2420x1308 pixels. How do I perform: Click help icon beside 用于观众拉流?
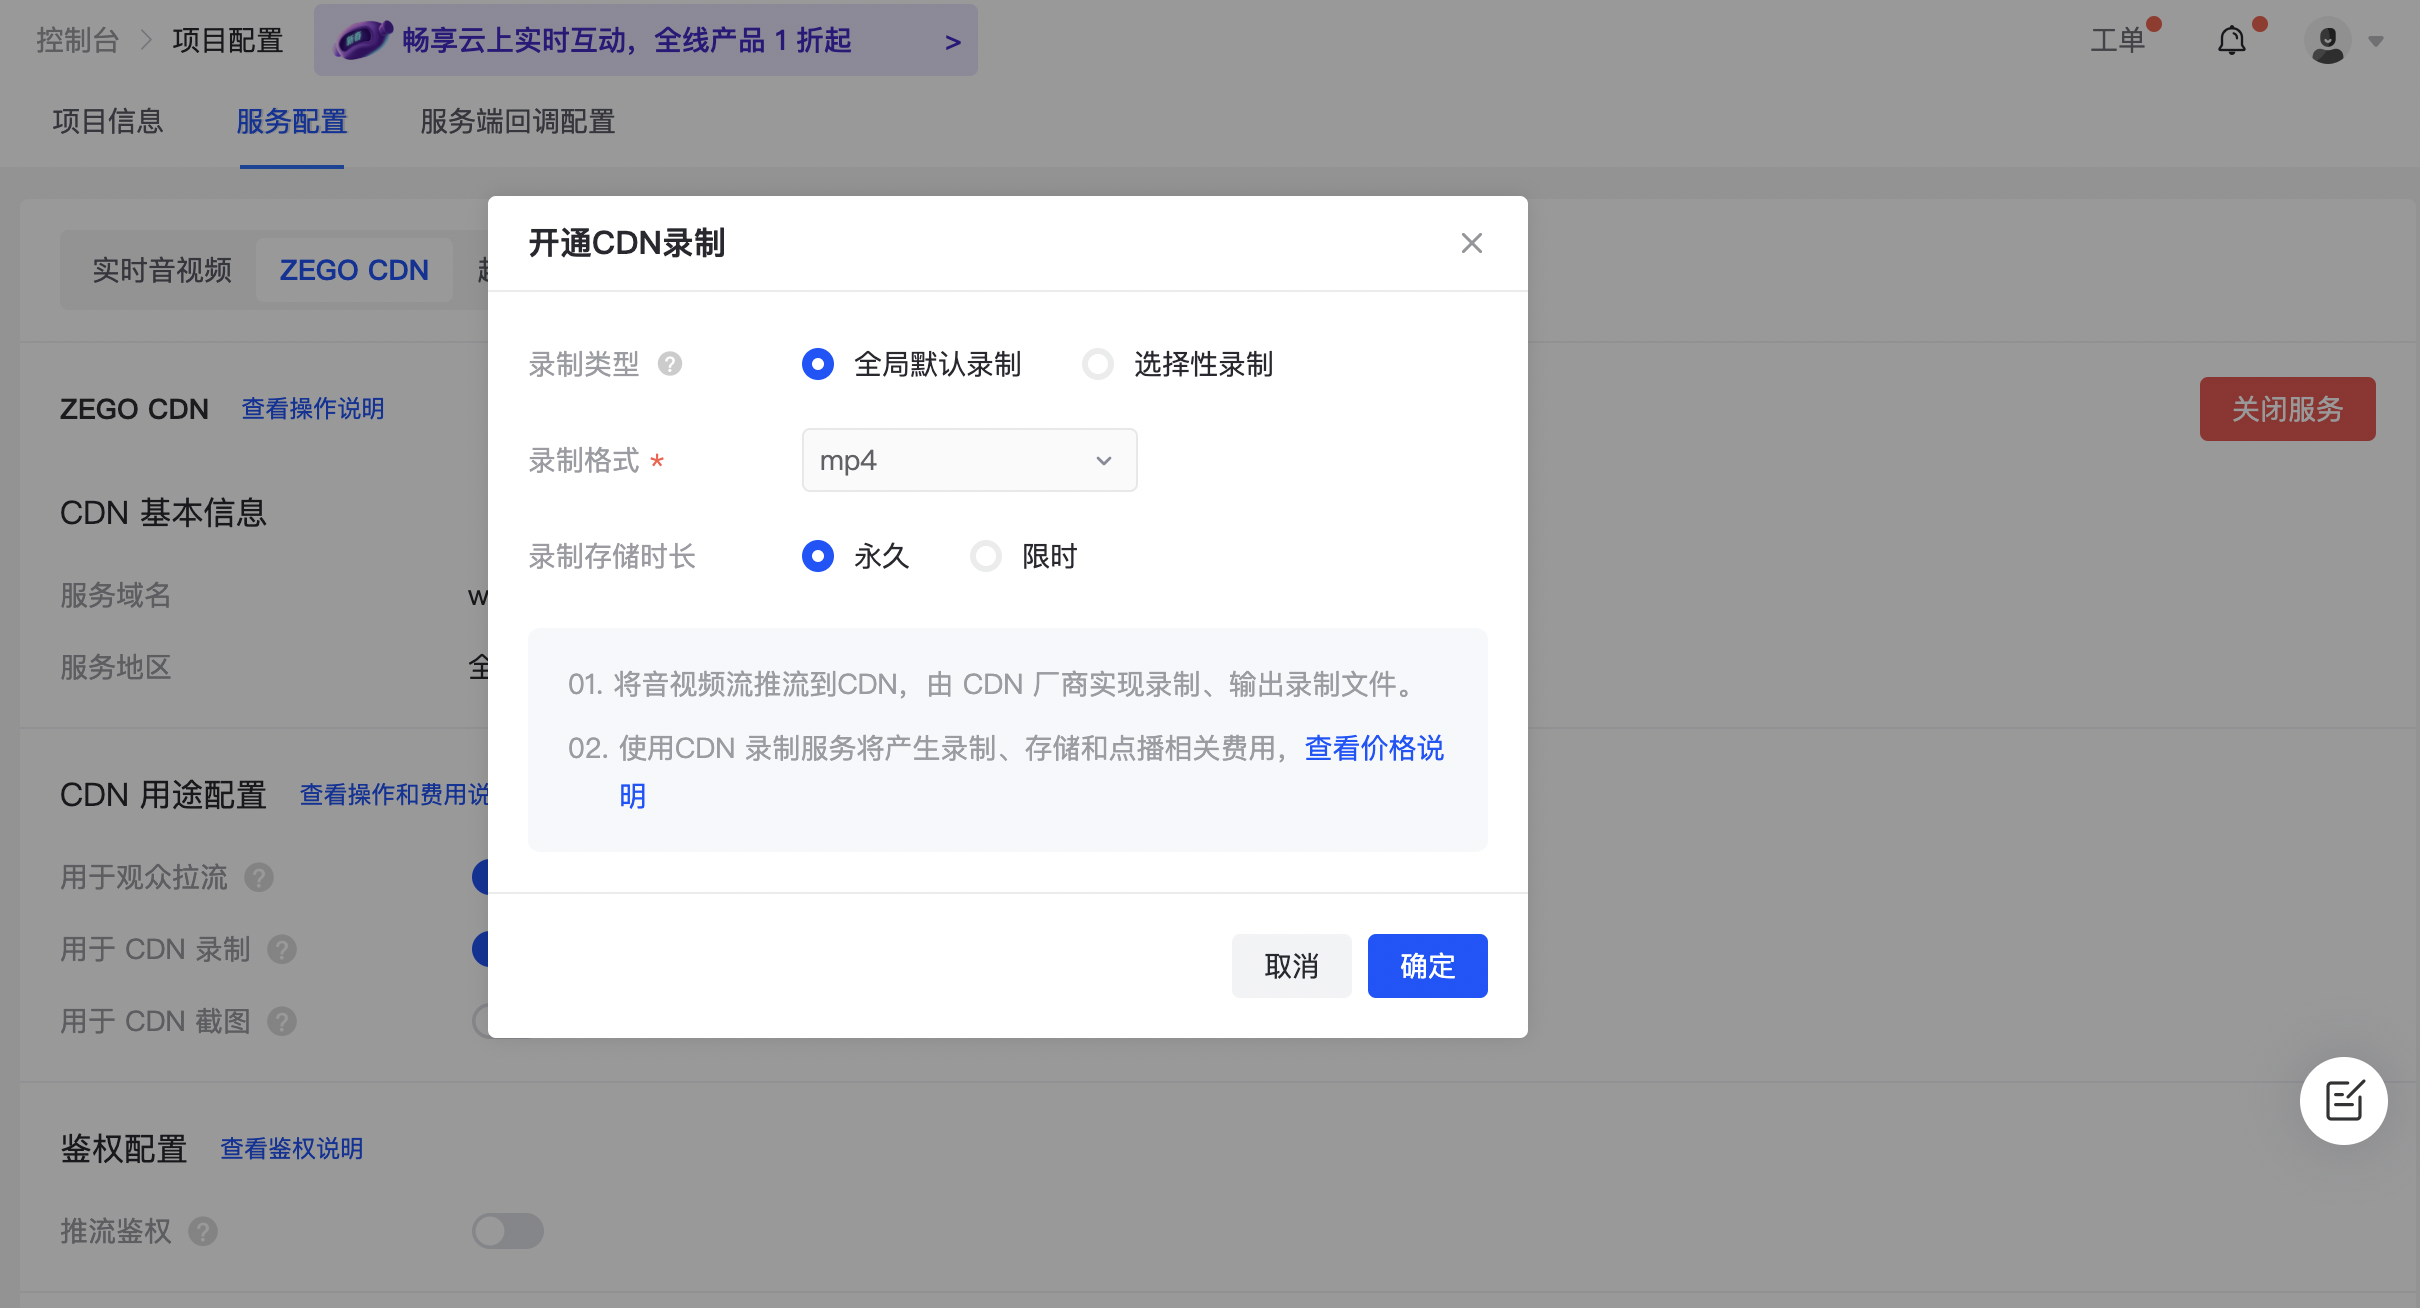coord(259,878)
